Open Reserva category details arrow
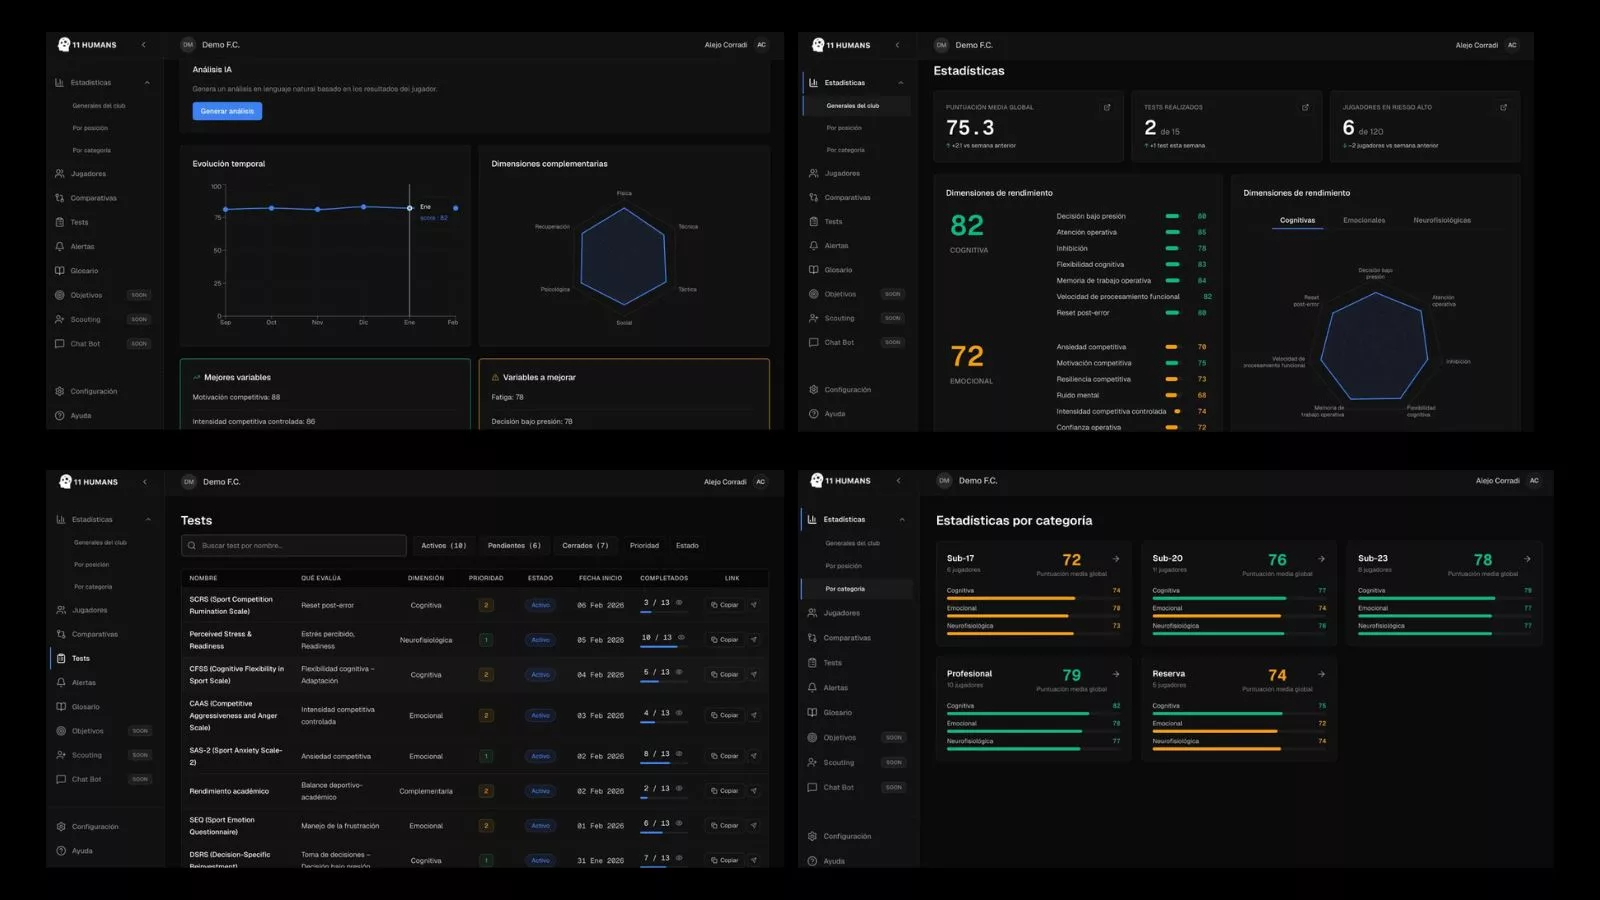This screenshot has width=1600, height=900. click(1321, 674)
